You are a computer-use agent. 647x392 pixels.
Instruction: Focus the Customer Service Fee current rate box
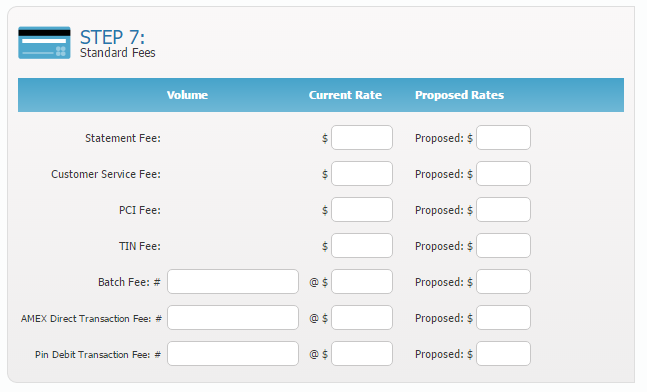362,174
